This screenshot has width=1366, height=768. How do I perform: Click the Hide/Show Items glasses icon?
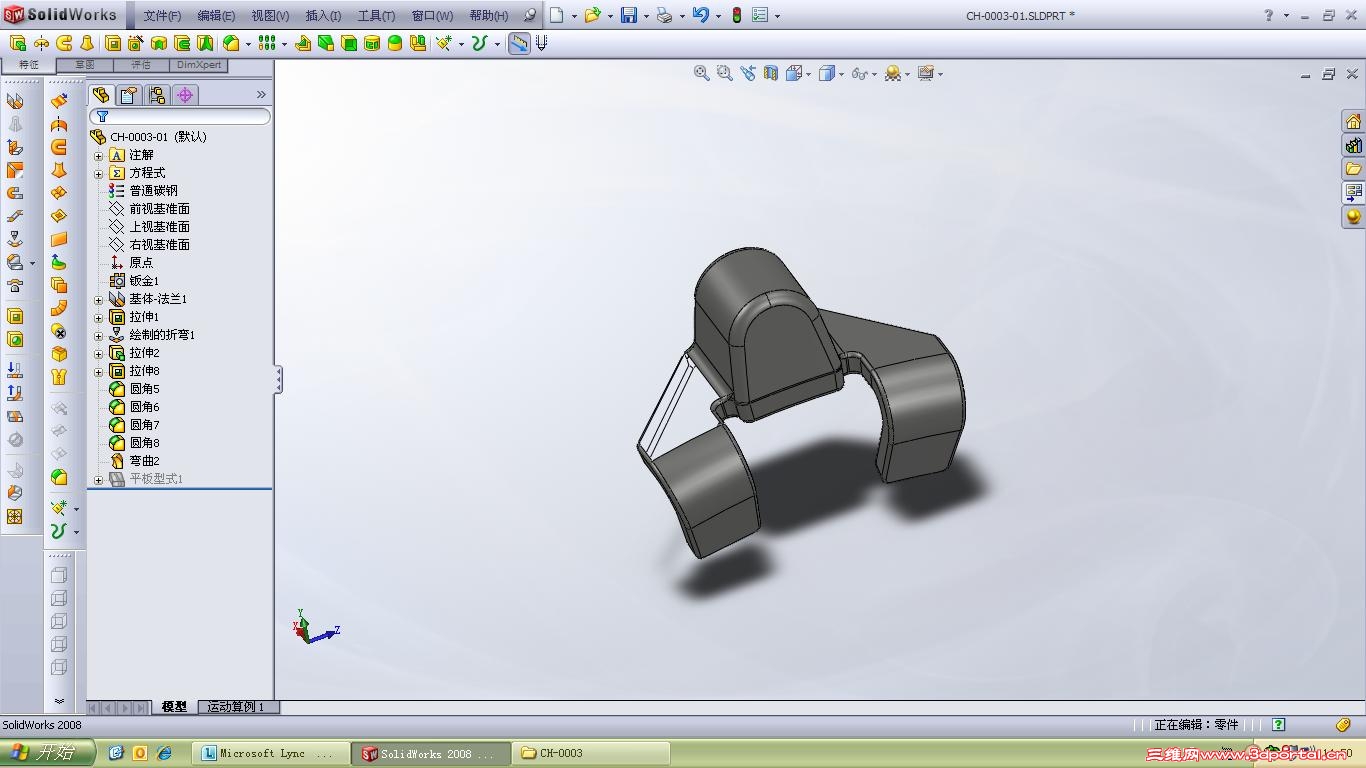859,73
